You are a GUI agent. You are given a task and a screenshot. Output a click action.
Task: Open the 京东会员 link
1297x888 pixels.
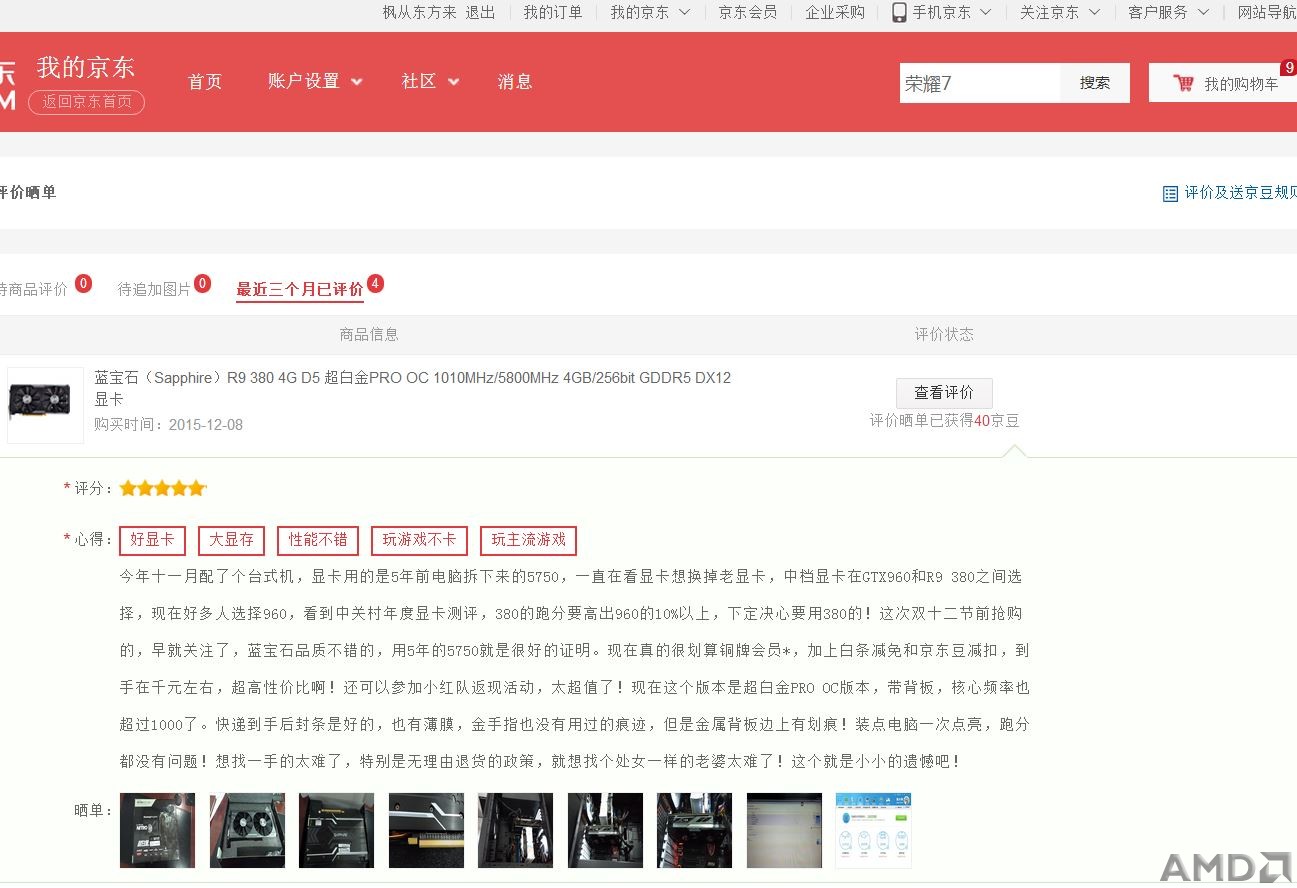748,12
